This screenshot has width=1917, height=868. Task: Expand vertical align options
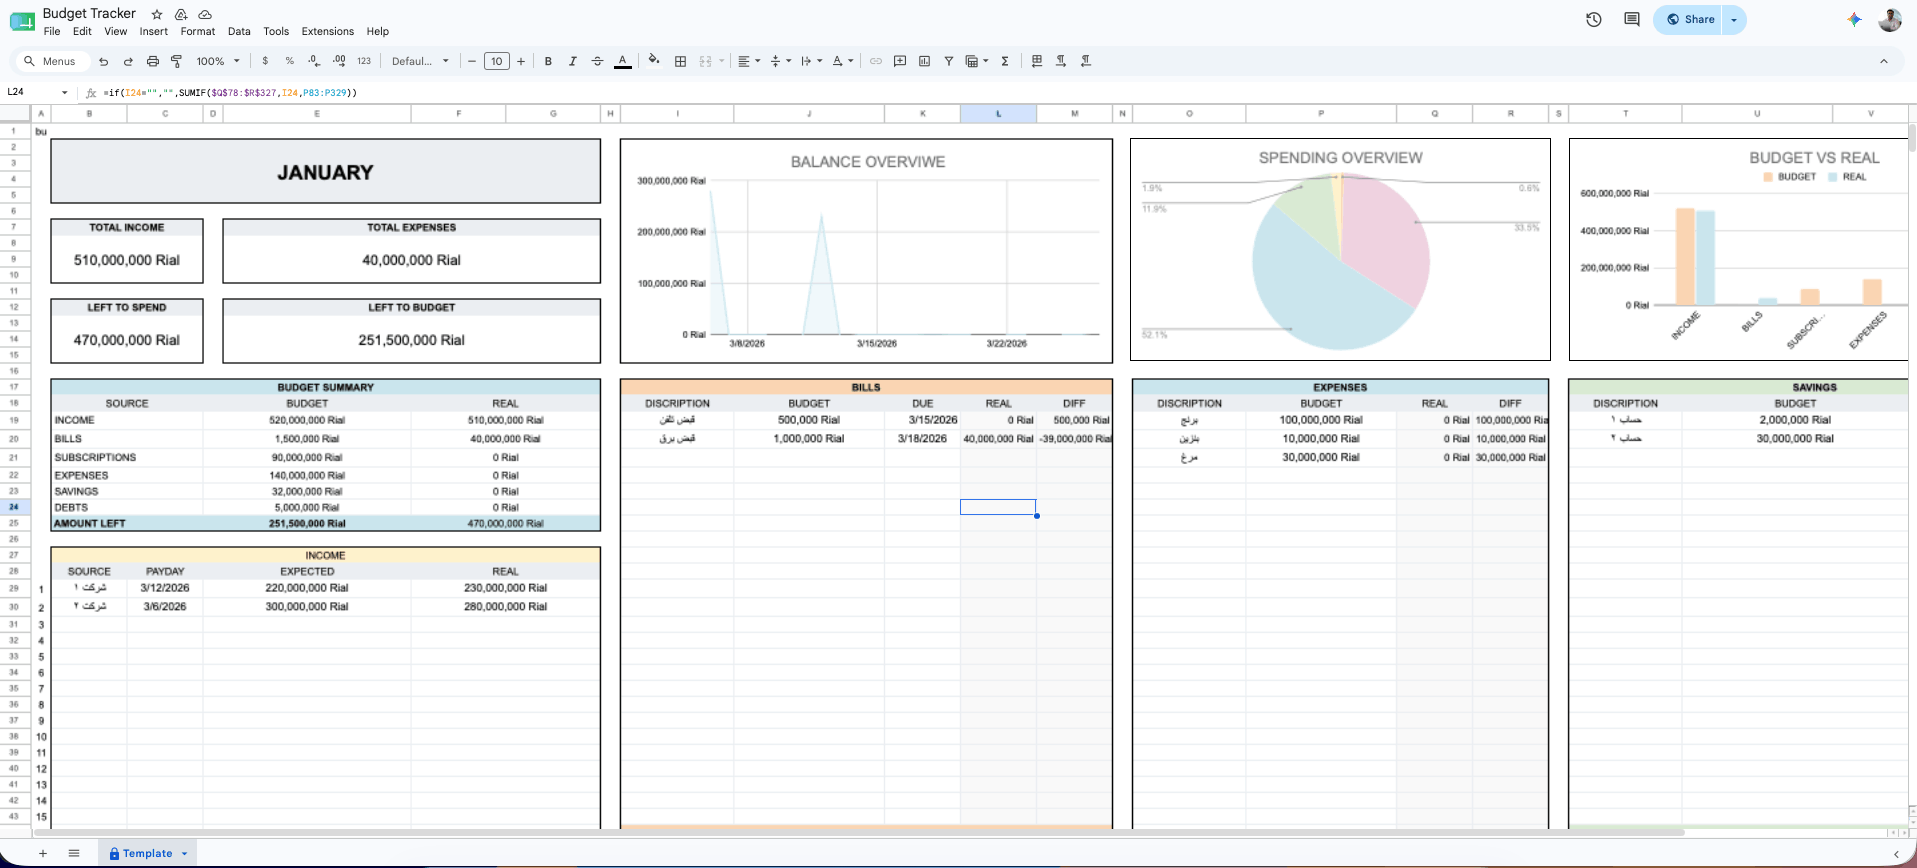click(781, 61)
